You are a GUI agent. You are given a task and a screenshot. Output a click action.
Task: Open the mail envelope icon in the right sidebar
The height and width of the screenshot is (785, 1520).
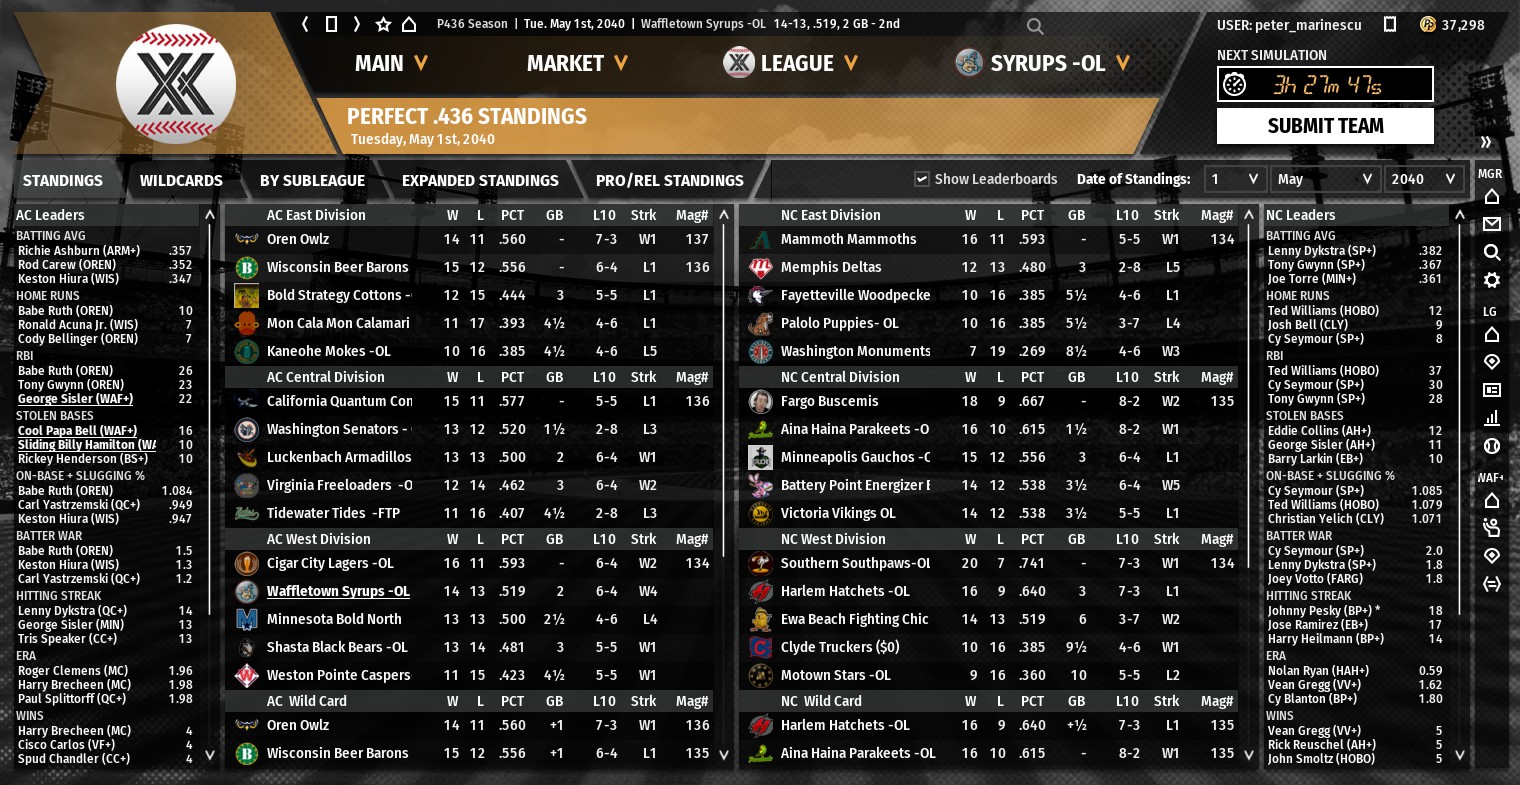pos(1492,224)
